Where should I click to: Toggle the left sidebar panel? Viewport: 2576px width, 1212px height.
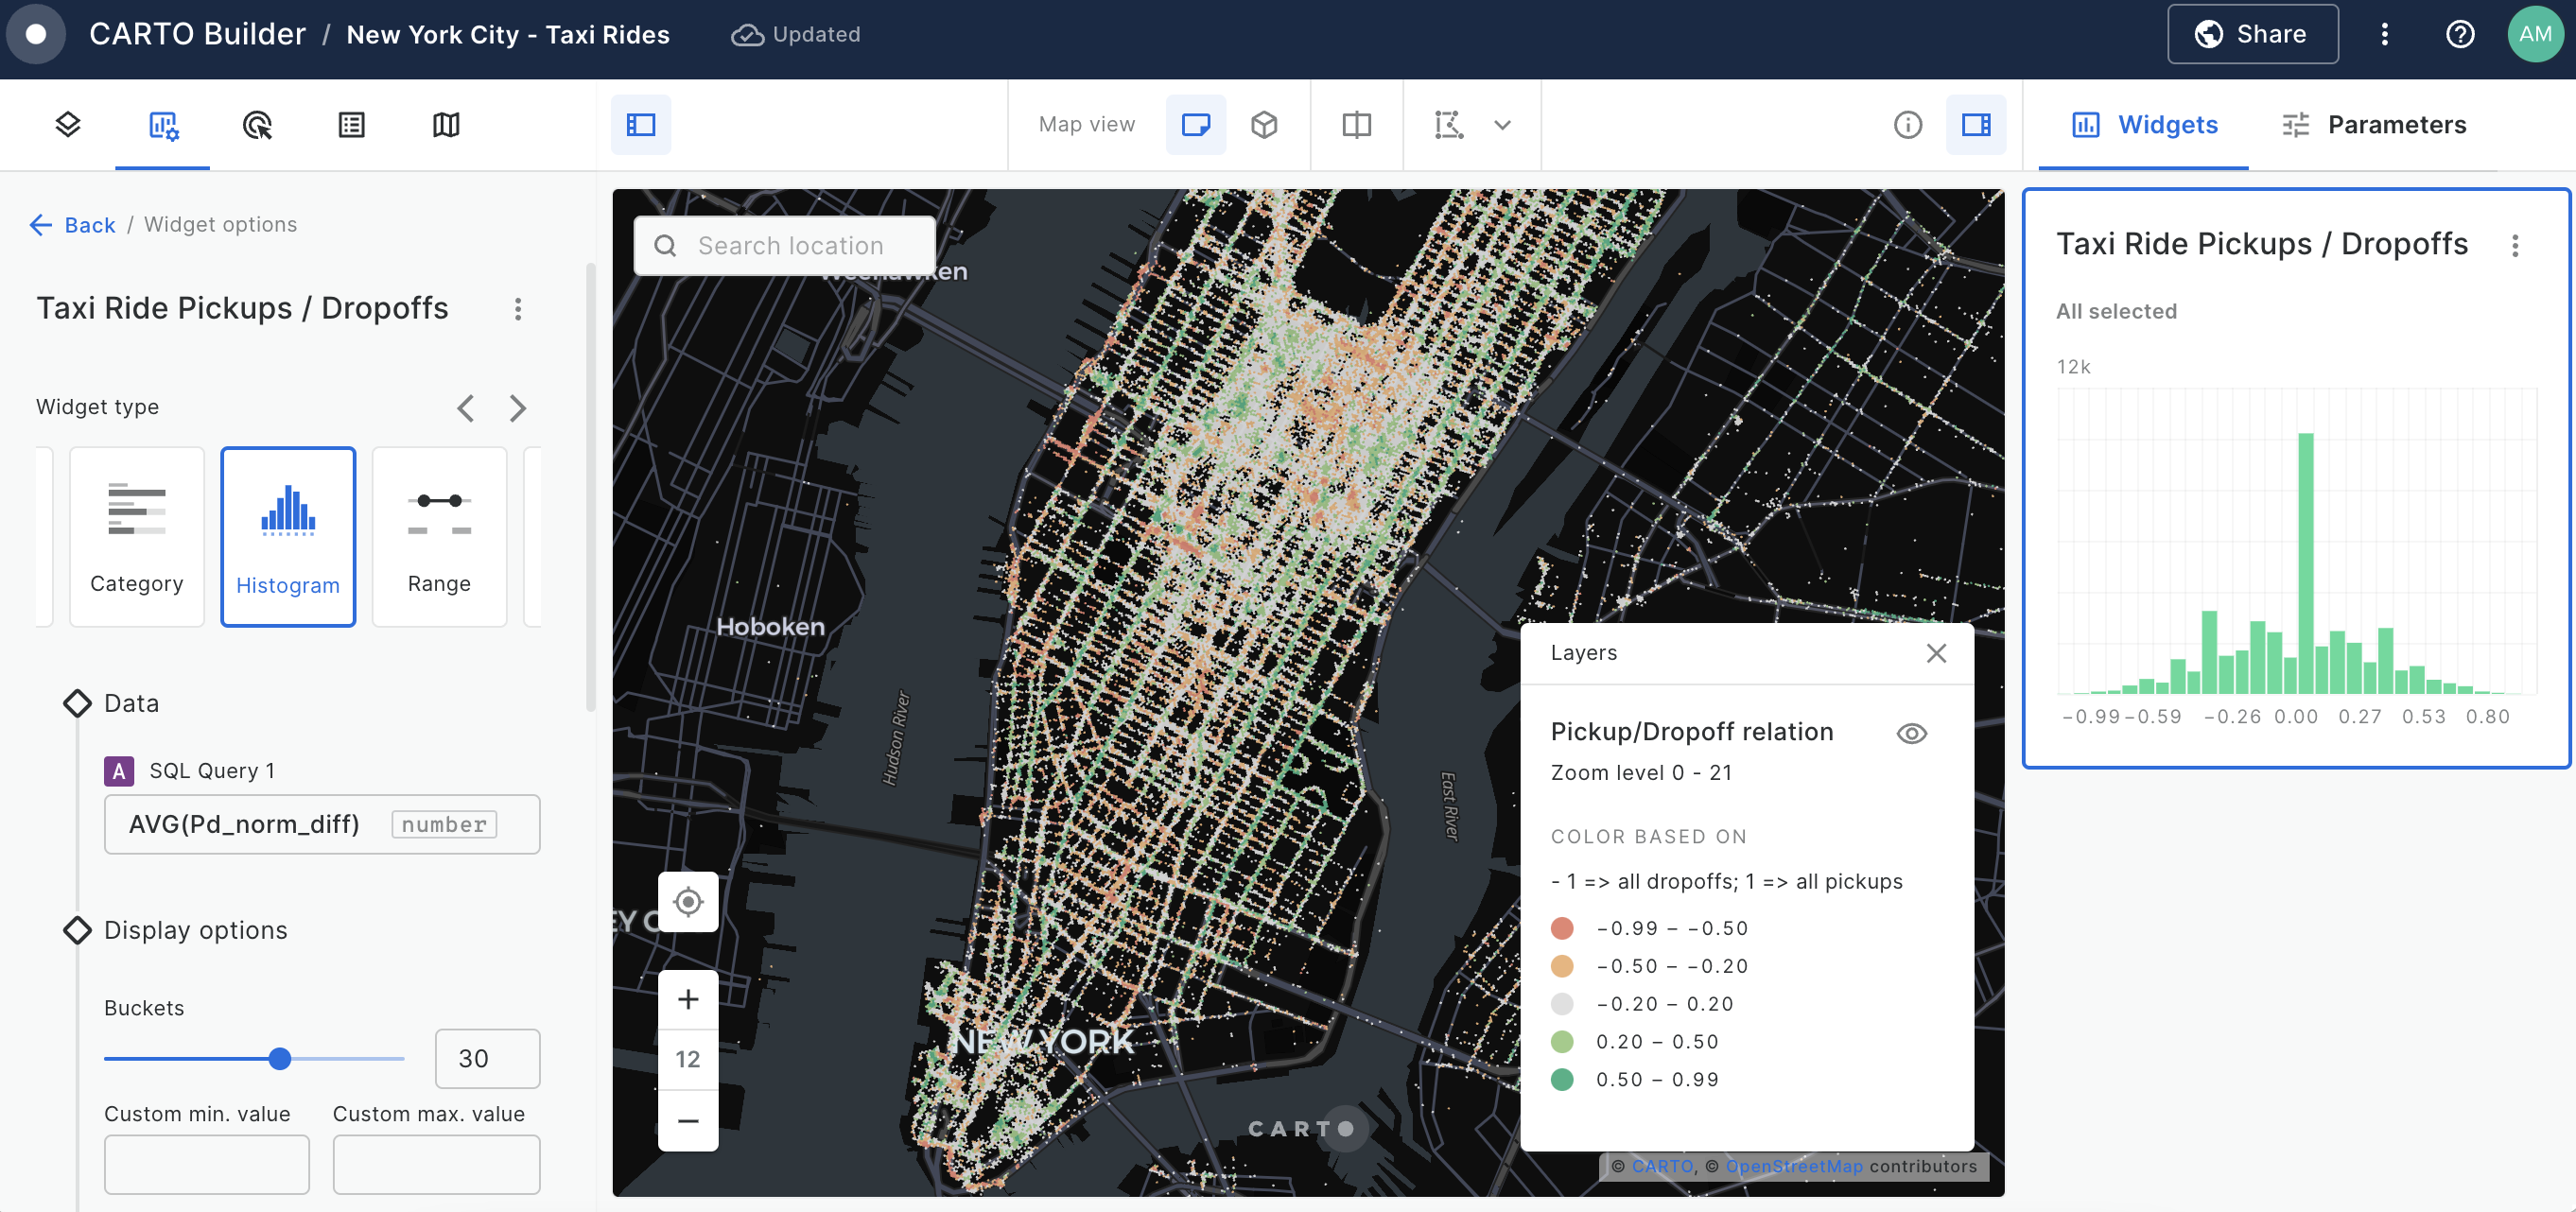click(x=641, y=125)
